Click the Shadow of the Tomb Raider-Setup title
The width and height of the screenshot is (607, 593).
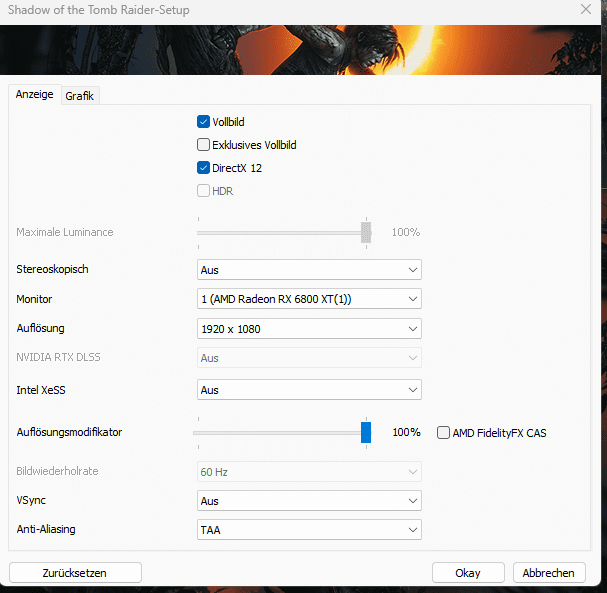pos(99,10)
